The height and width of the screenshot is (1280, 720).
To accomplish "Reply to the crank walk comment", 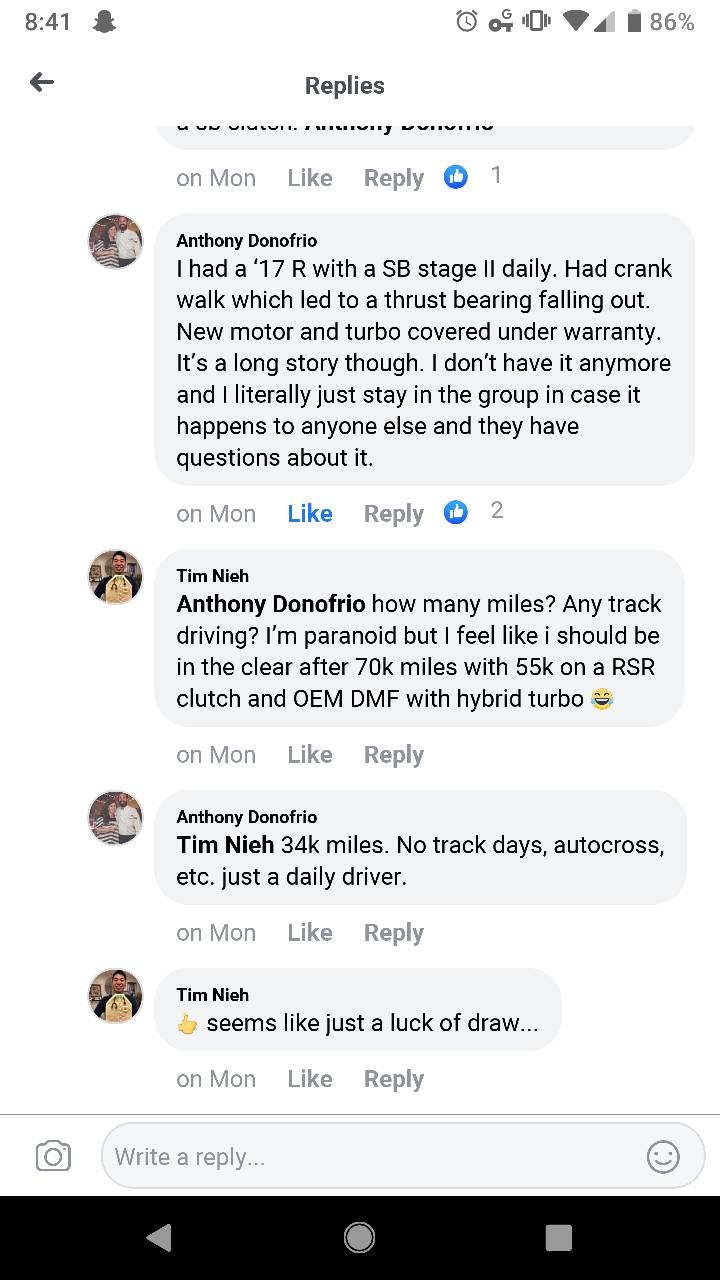I will click(393, 513).
